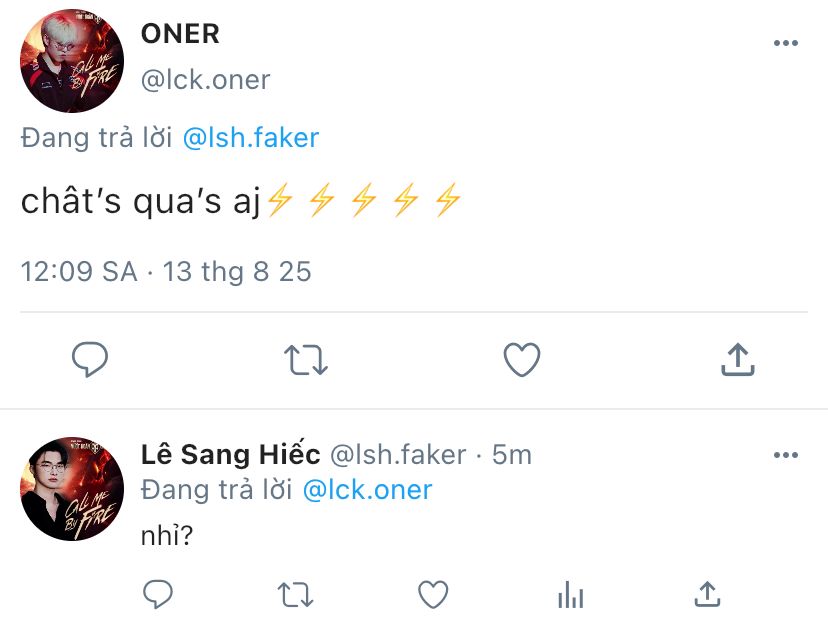Open ONER's profile picture

[x=71, y=62]
